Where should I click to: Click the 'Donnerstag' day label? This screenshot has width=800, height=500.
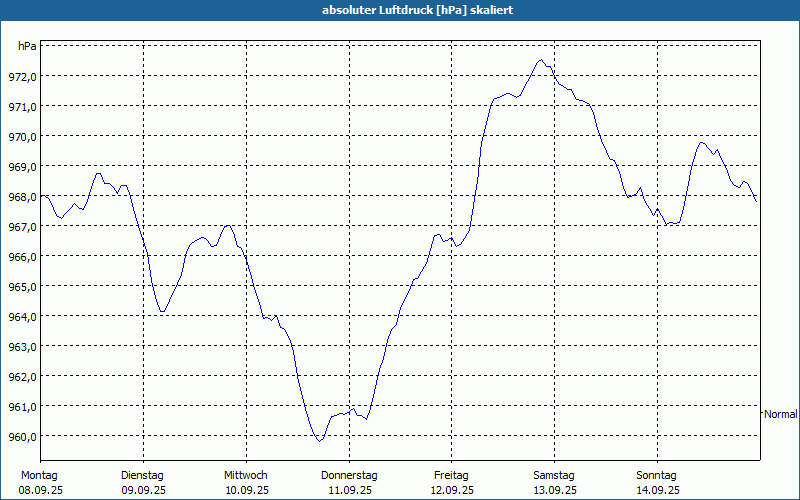point(349,476)
